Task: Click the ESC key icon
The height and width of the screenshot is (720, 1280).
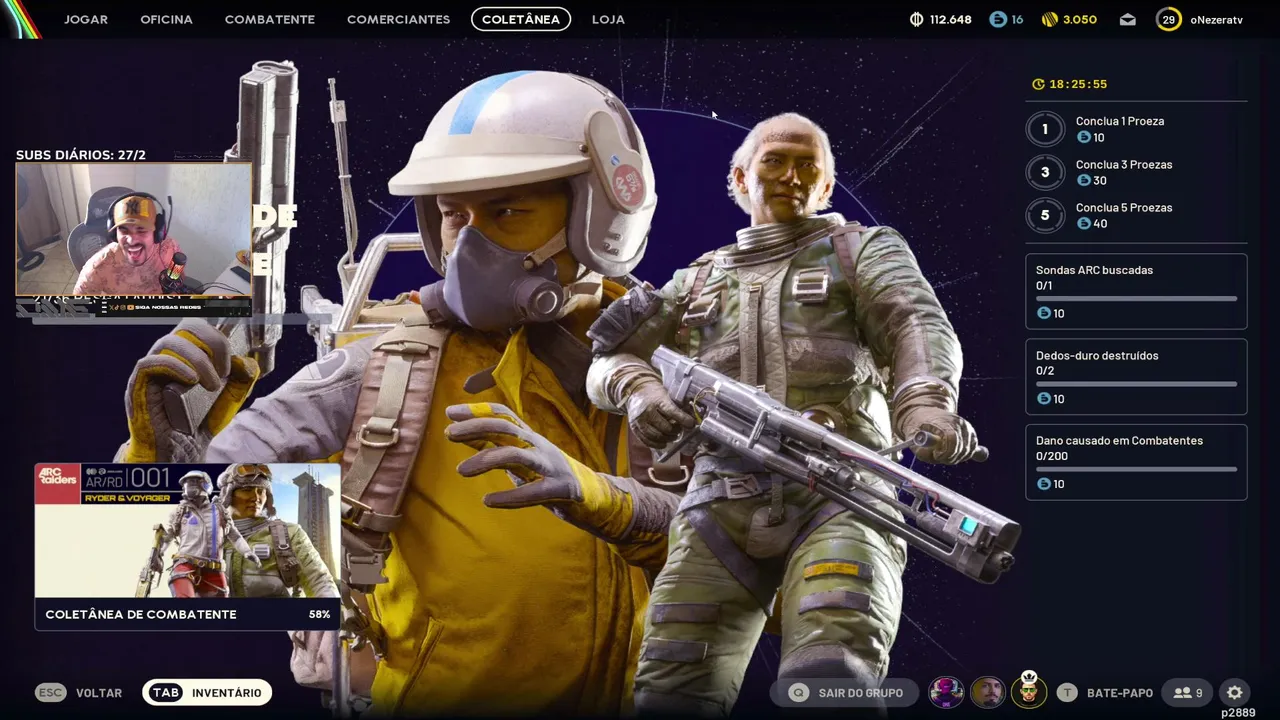Action: 50,692
